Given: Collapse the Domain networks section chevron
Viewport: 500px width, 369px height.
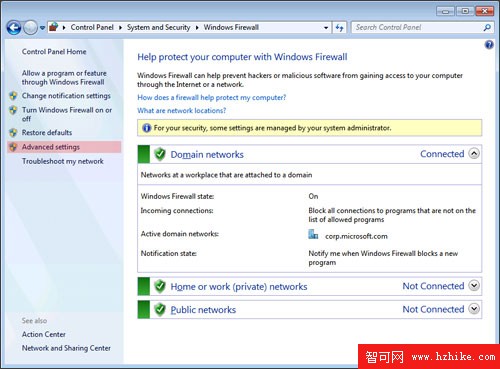Looking at the screenshot, I should point(474,154).
